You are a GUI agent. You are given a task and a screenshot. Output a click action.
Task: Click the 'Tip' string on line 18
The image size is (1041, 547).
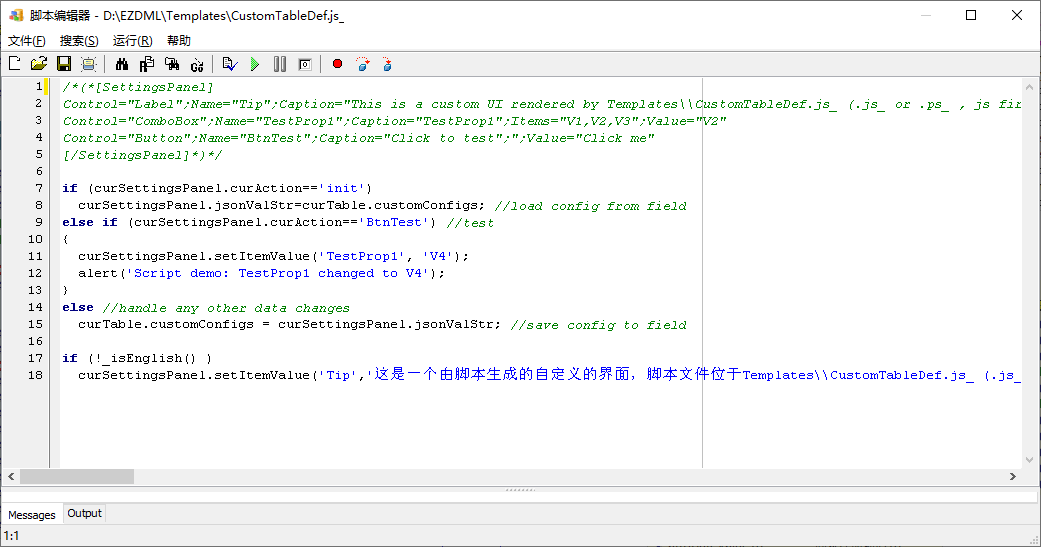(x=338, y=375)
